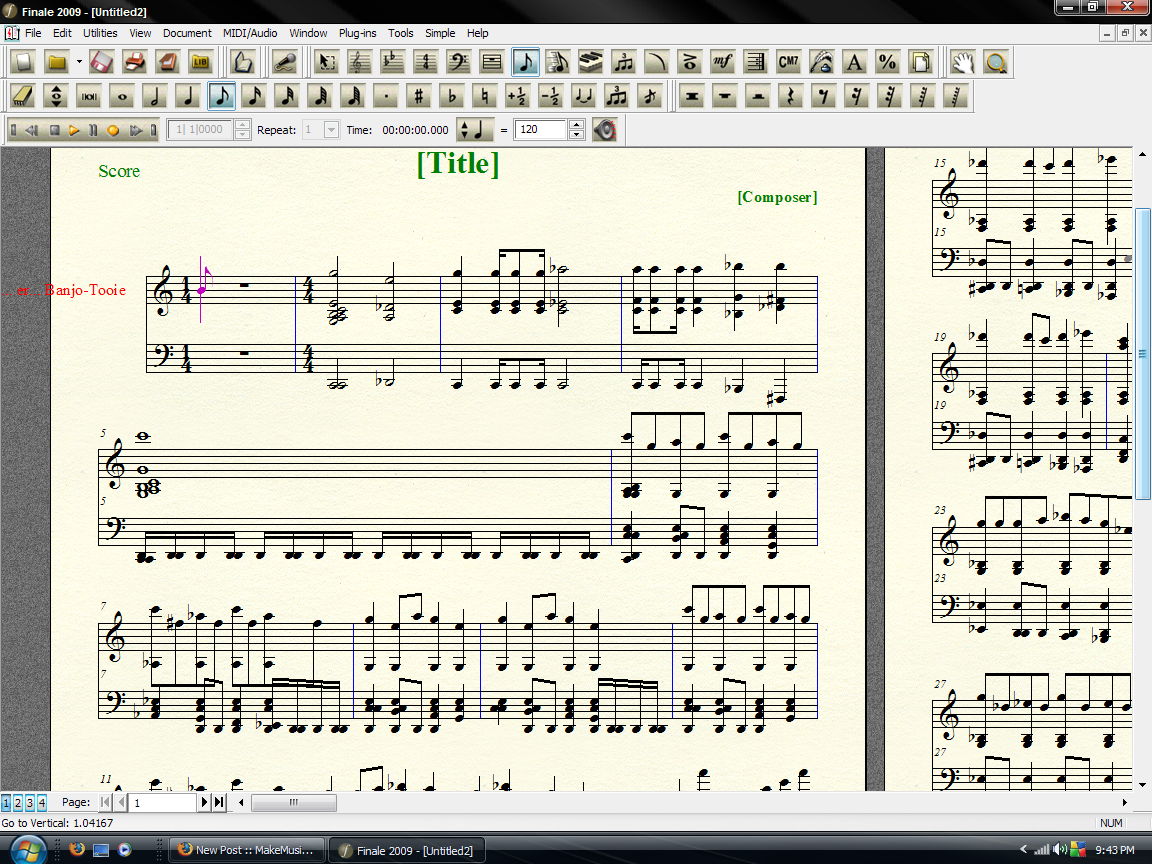Switch to the New Post MakeMusic taskbar button
Image resolution: width=1152 pixels, height=864 pixels.
point(247,850)
